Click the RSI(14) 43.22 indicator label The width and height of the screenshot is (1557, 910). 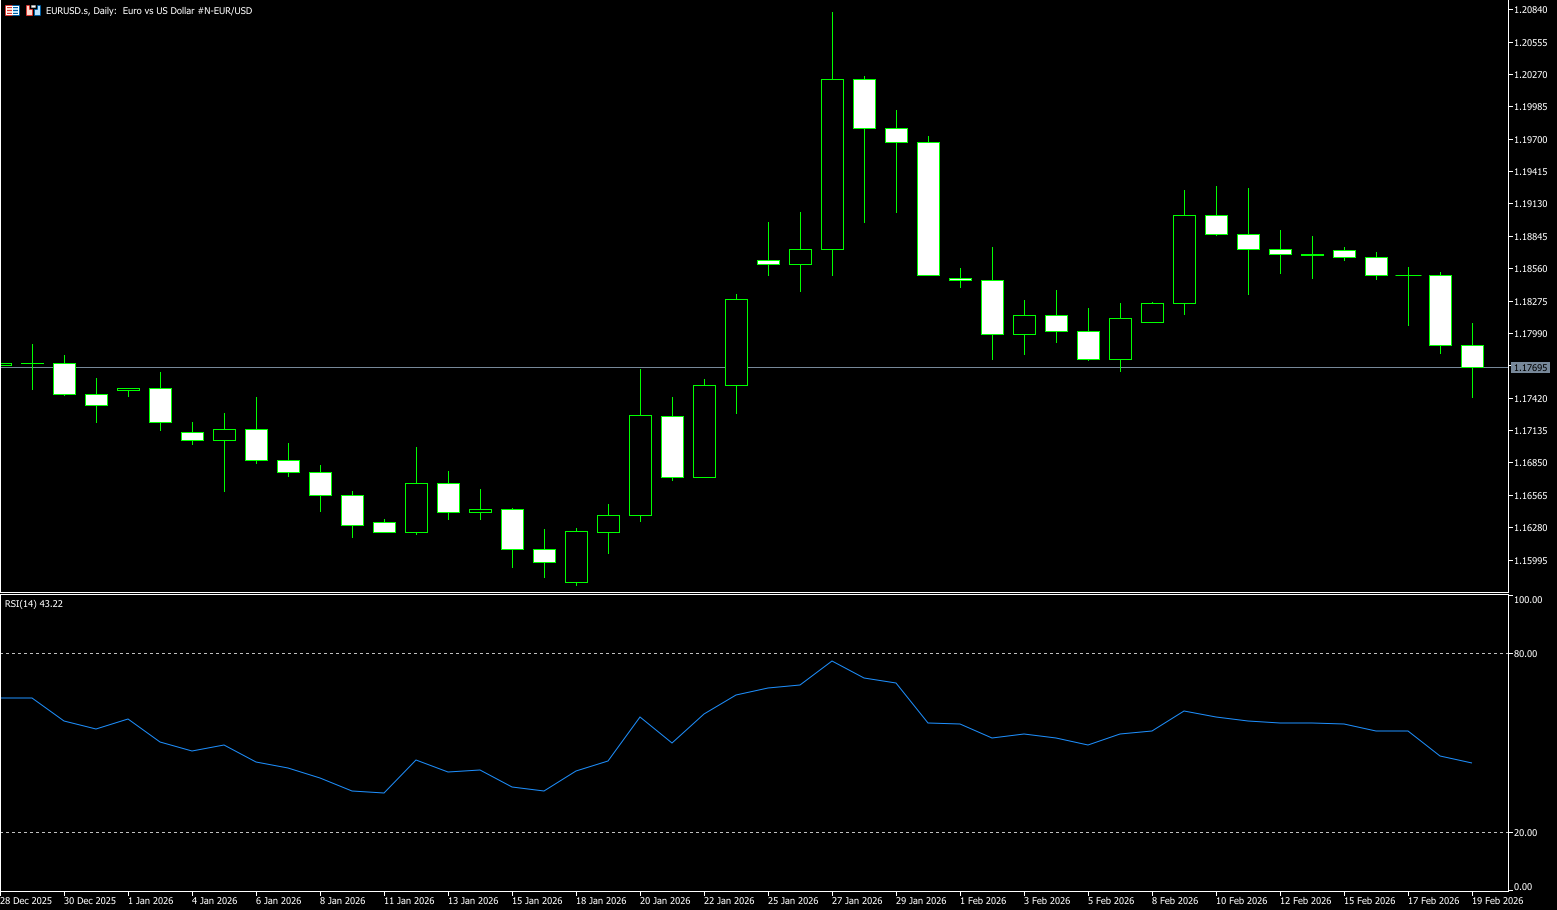click(34, 604)
